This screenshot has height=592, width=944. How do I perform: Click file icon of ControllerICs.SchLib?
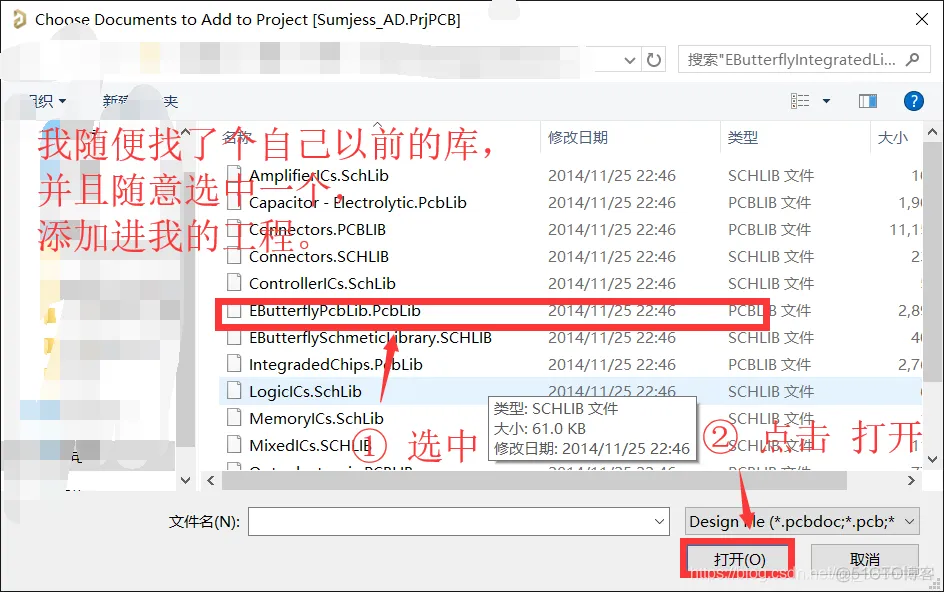point(234,283)
